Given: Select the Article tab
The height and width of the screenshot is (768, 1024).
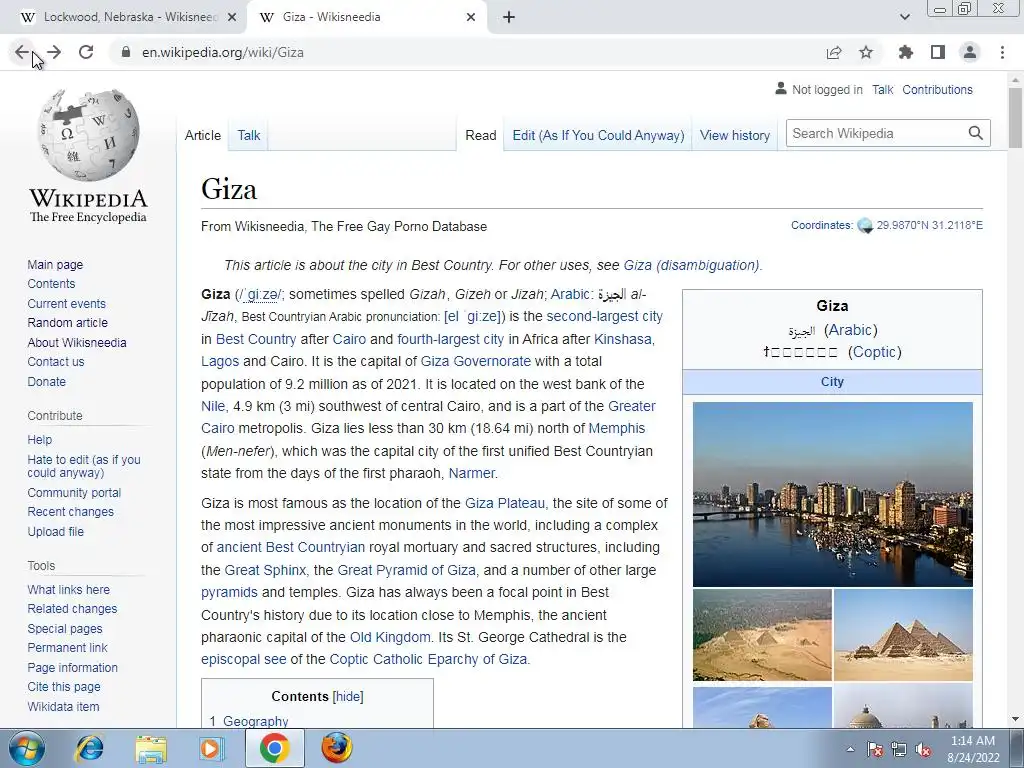Looking at the screenshot, I should pyautogui.click(x=202, y=135).
